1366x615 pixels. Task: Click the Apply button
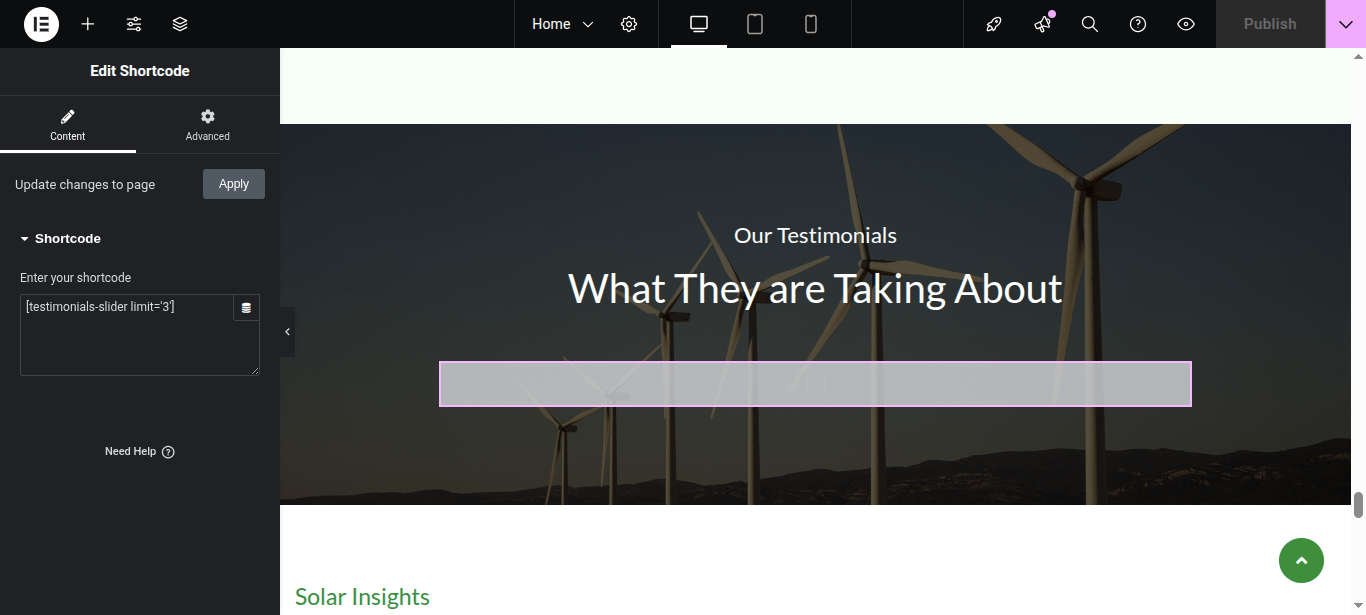tap(234, 184)
